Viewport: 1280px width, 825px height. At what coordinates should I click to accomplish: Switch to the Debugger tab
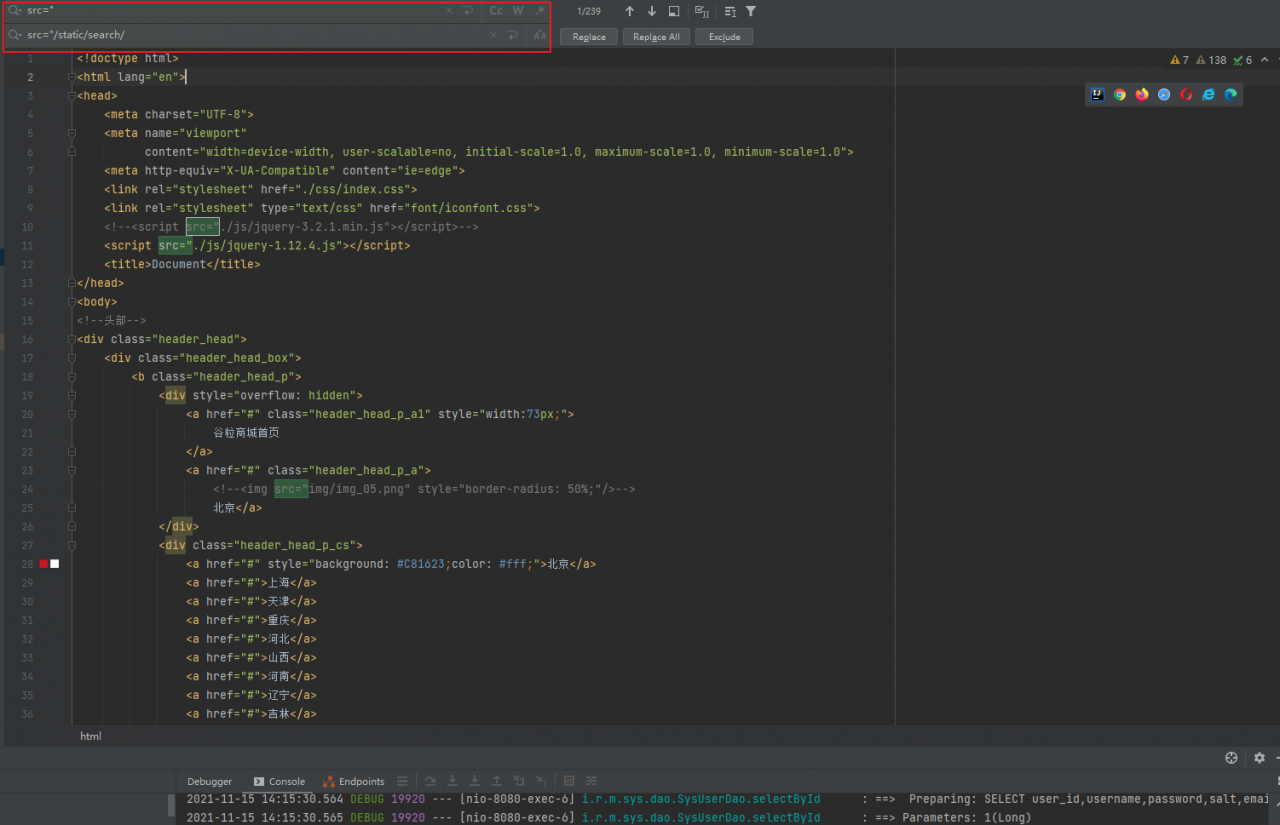click(209, 781)
